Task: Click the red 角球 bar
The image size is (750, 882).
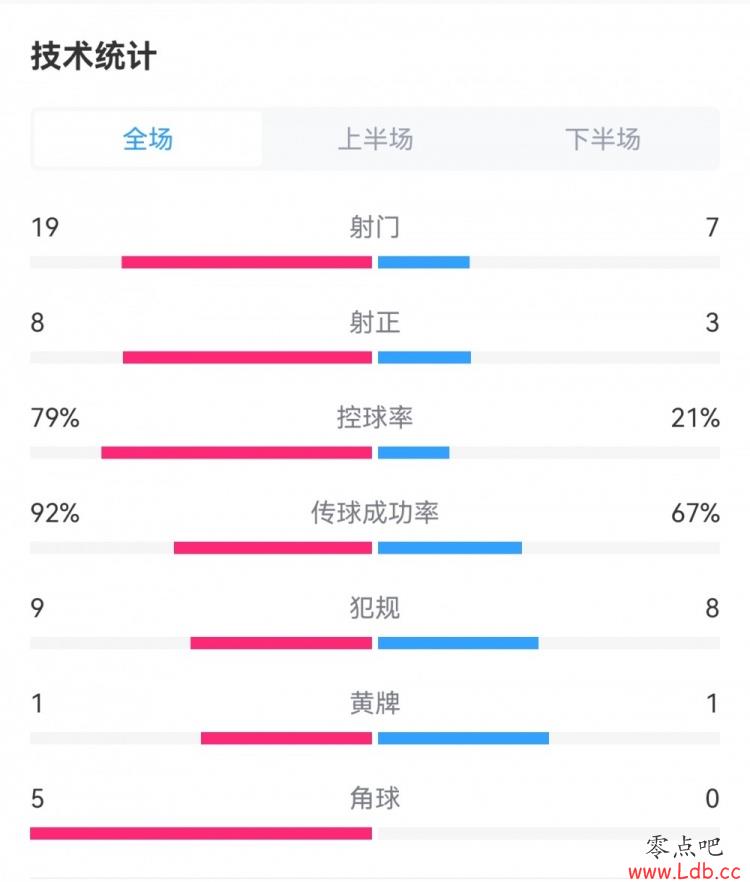Action: pyautogui.click(x=201, y=833)
